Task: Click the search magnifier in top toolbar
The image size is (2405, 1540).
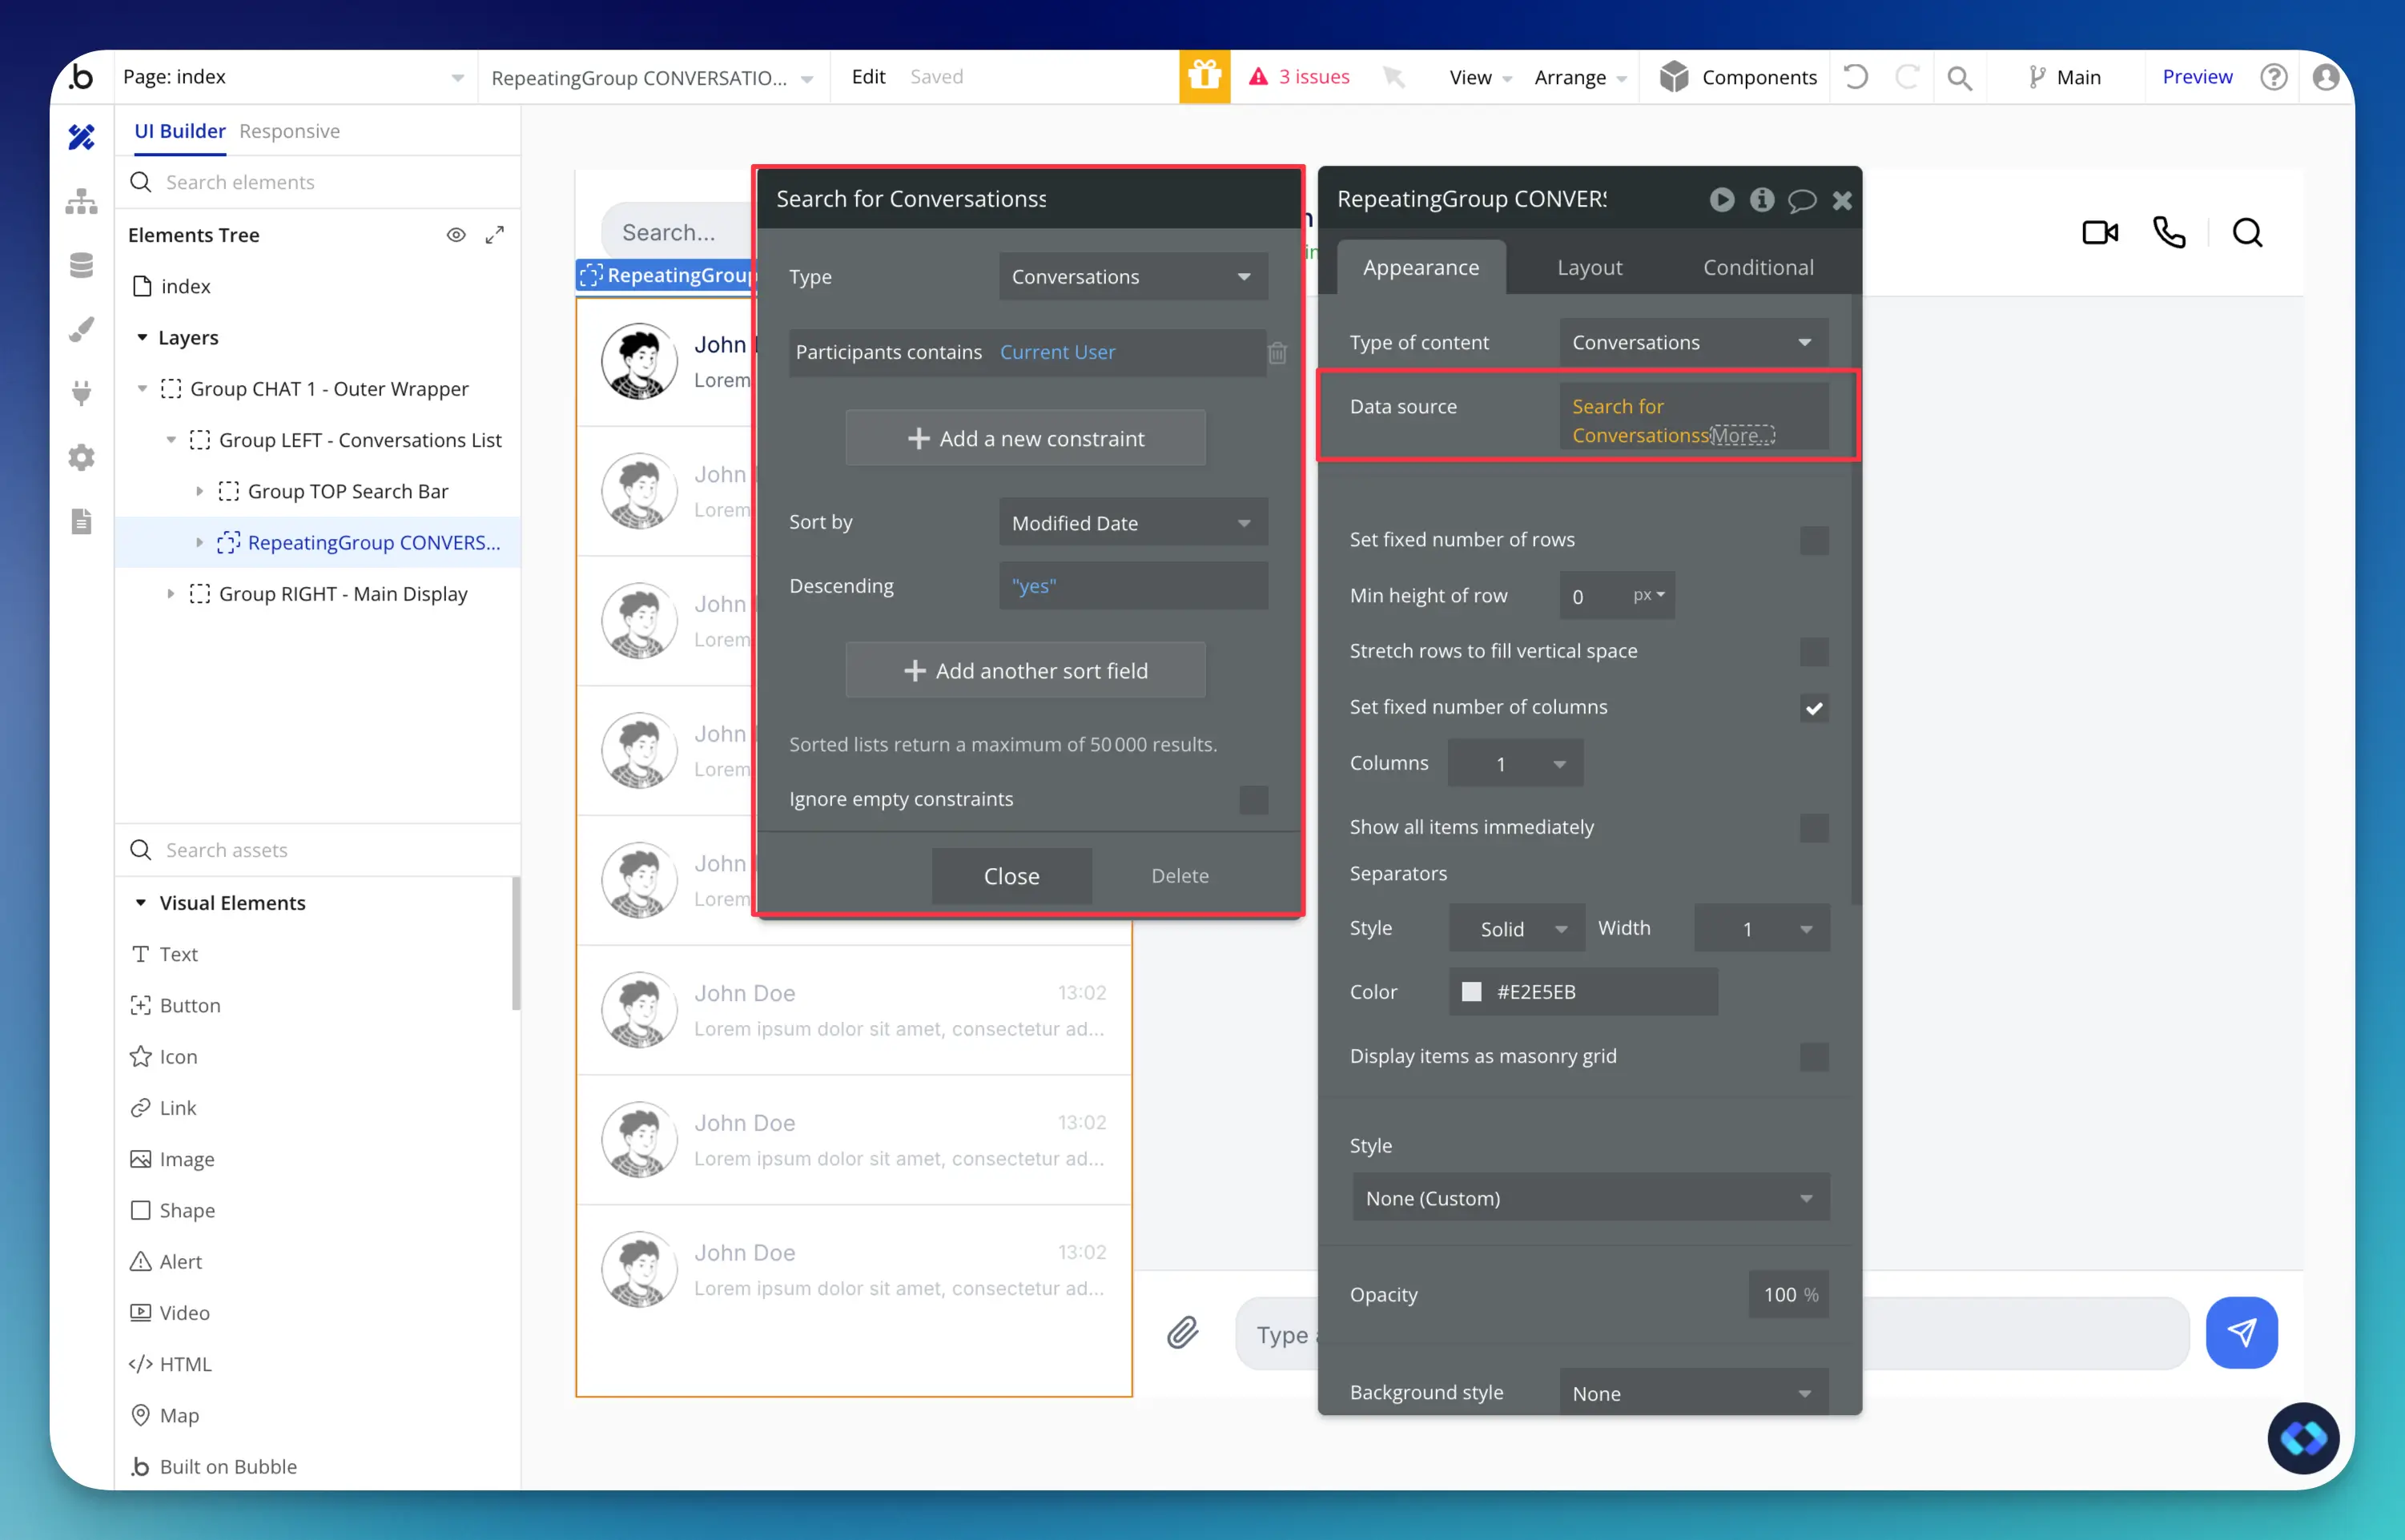Action: pos(1959,77)
